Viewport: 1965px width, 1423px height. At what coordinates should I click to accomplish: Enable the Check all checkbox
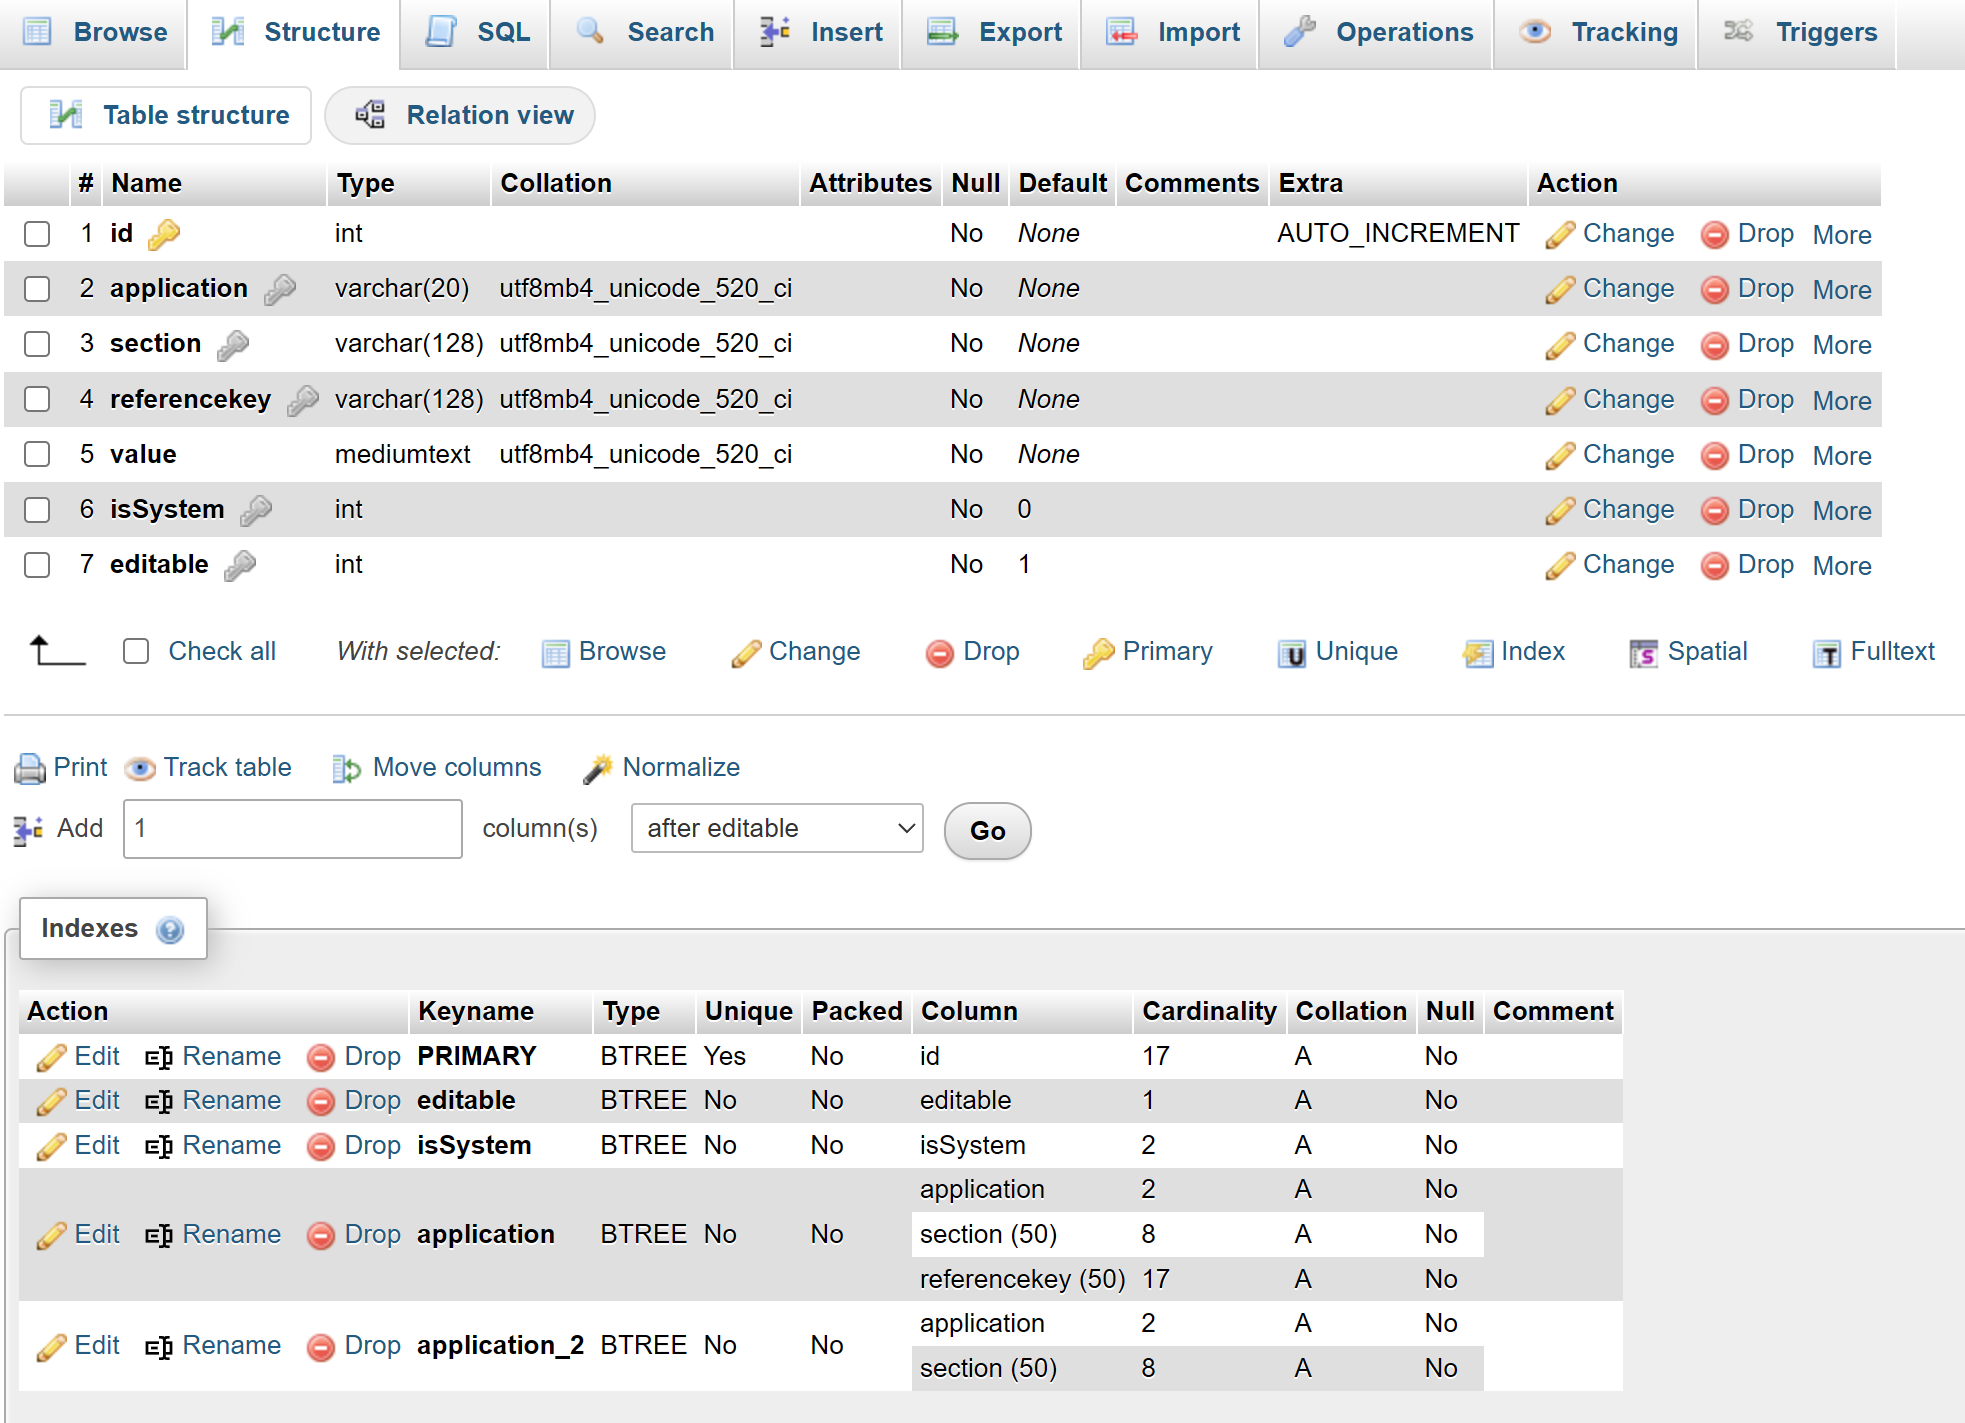tap(136, 652)
